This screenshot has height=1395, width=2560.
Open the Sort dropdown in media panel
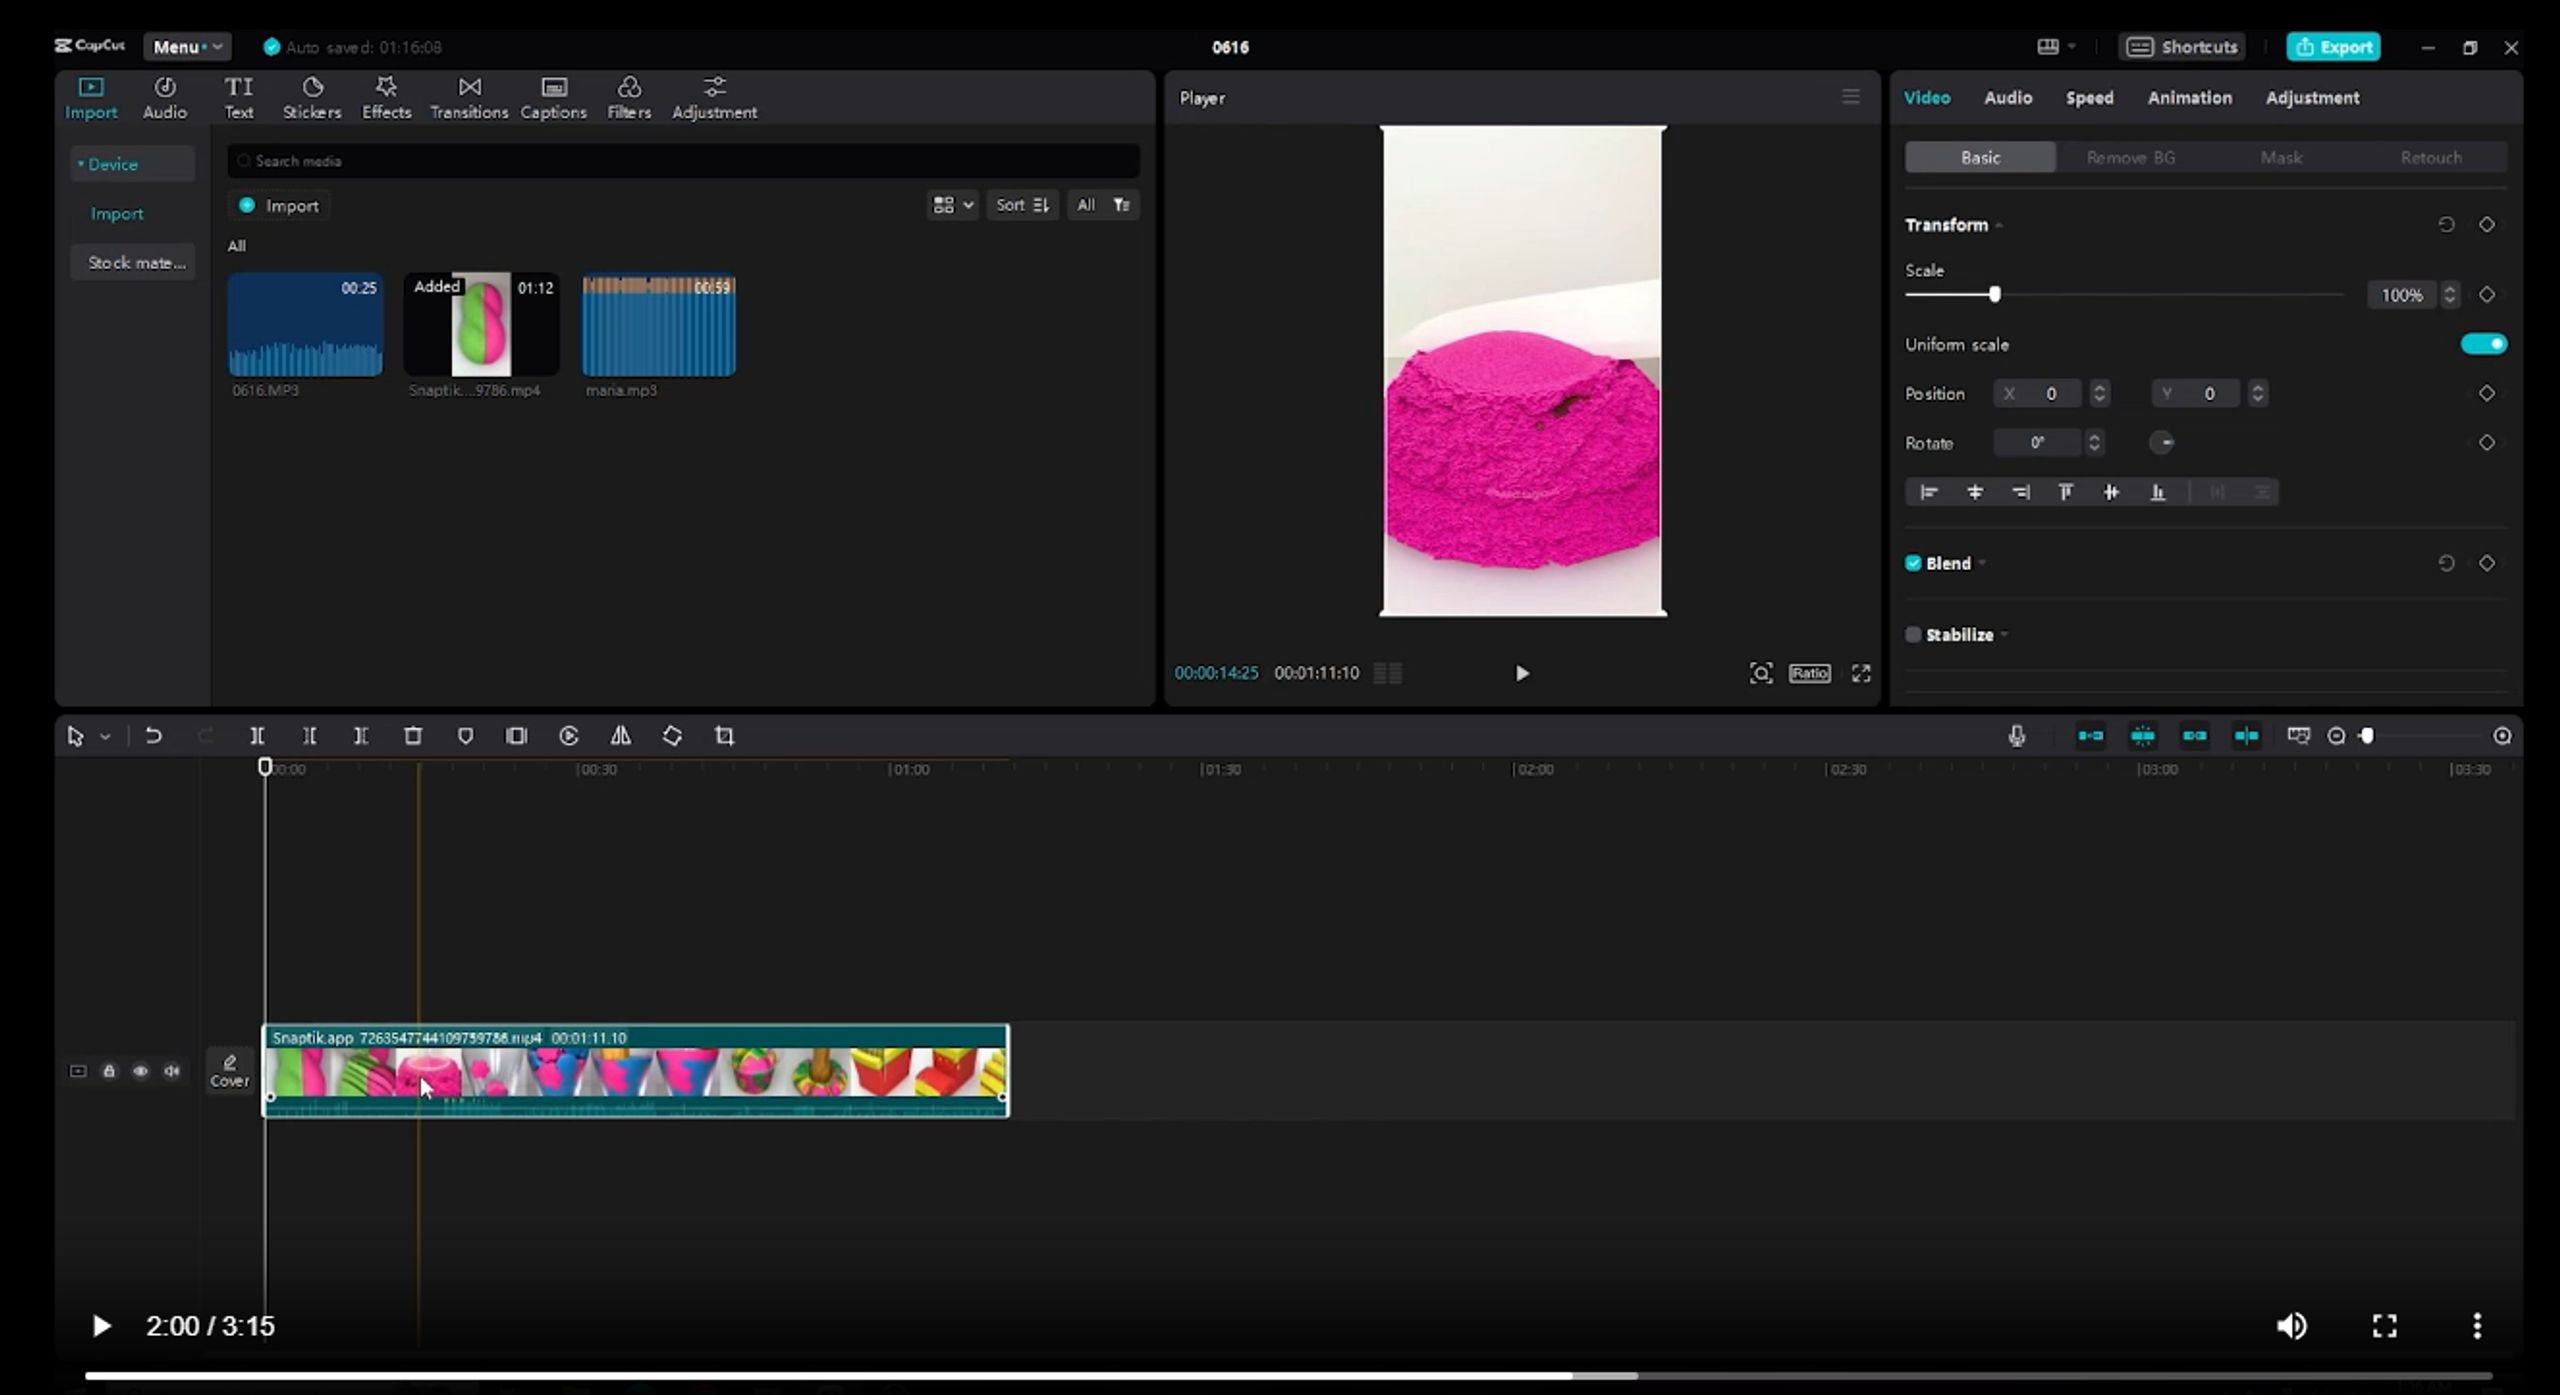pos(1022,205)
